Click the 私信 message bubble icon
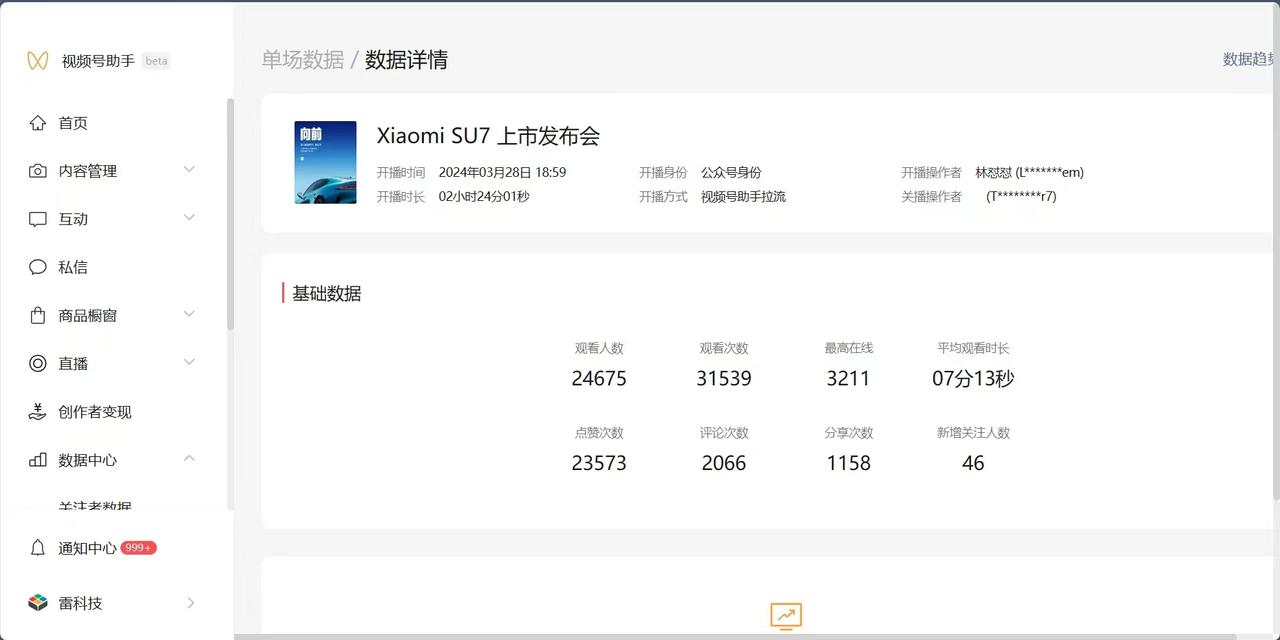1280x640 pixels. point(38,267)
